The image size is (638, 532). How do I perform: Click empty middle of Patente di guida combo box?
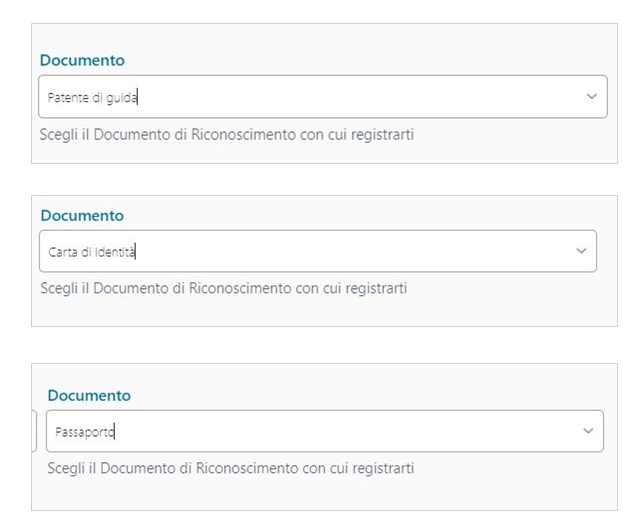click(350, 98)
